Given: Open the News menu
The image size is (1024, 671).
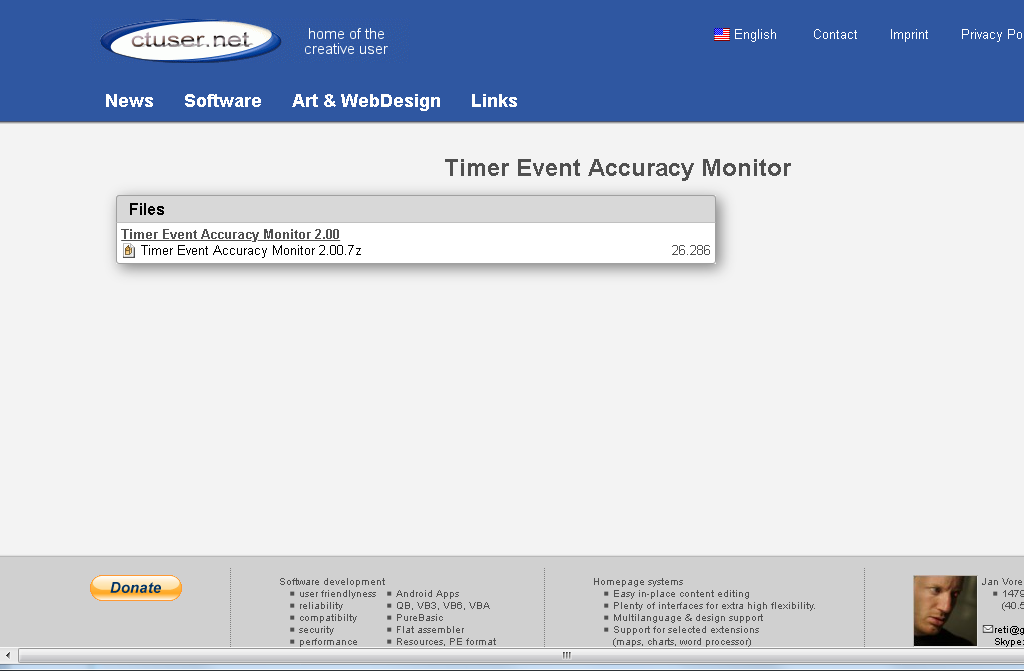Looking at the screenshot, I should point(129,101).
